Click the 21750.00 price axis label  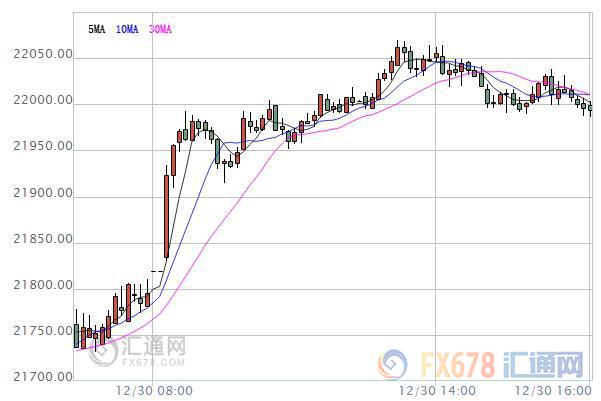point(43,331)
